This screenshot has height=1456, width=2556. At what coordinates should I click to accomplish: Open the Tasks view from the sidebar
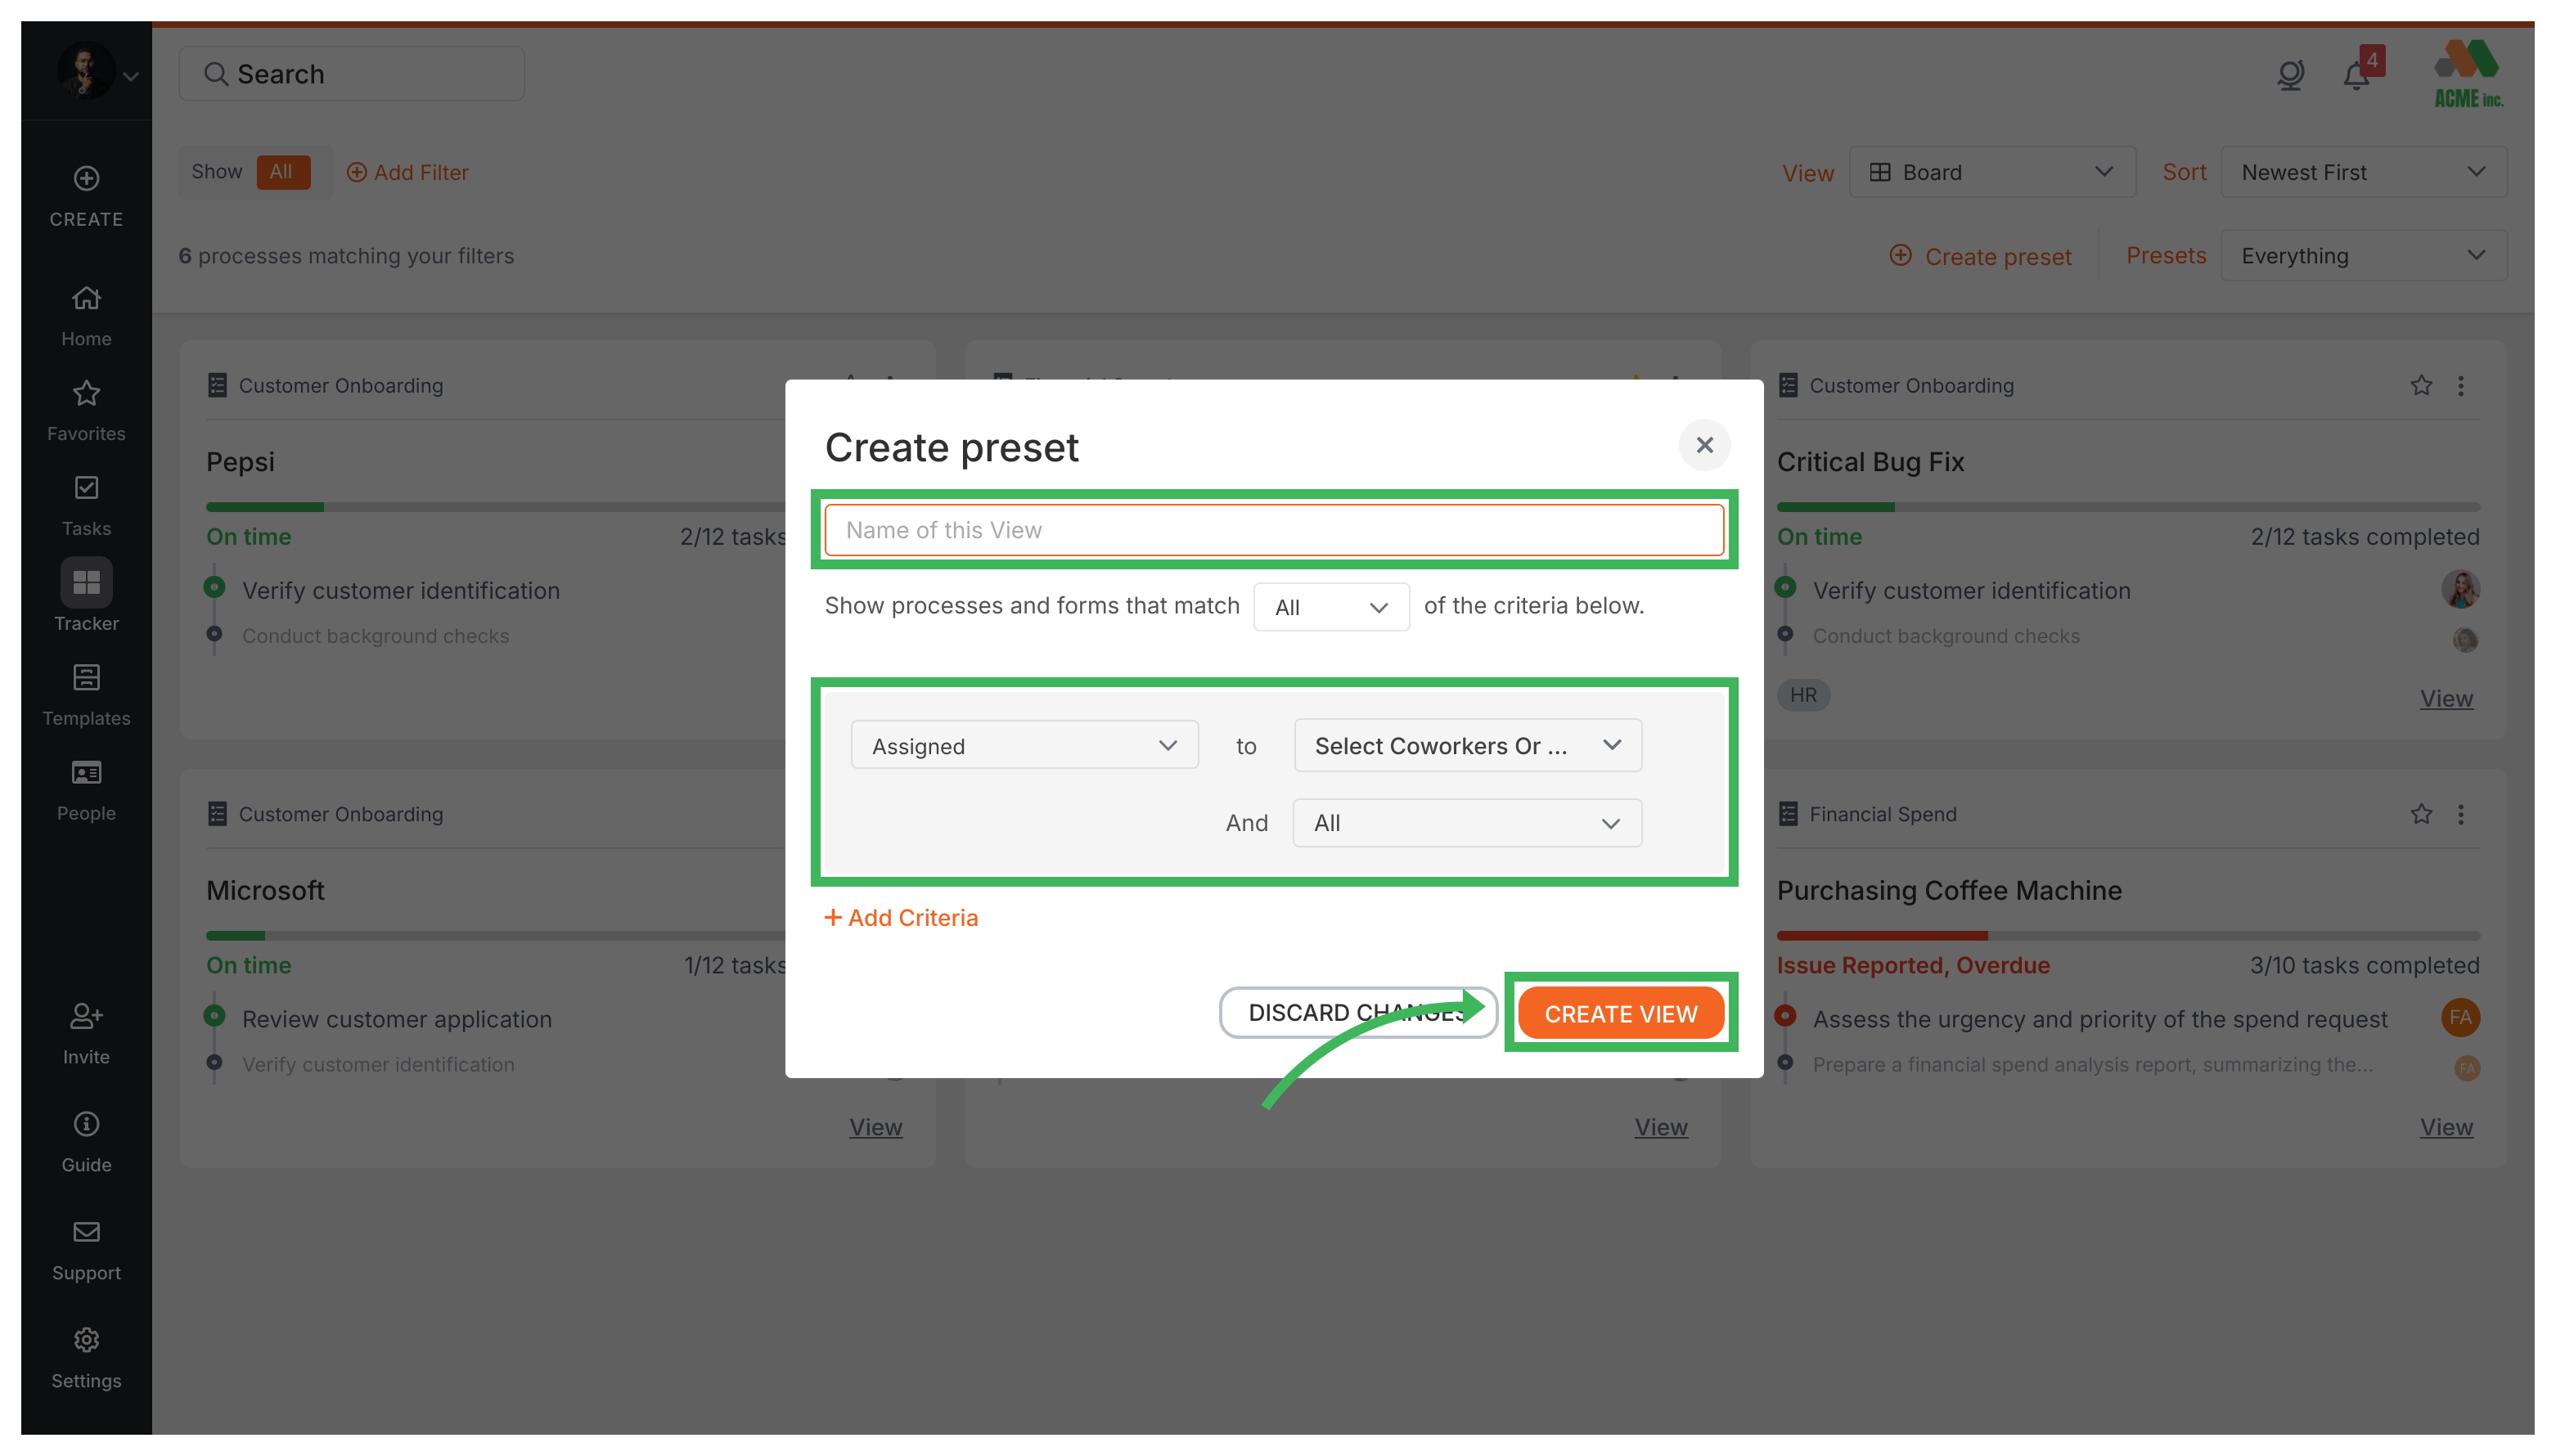86,502
